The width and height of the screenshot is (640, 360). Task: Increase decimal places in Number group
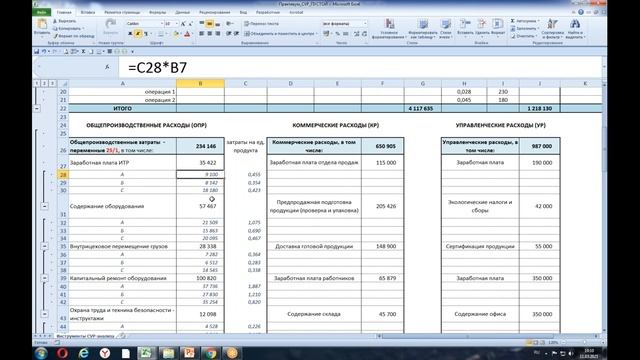pos(356,33)
